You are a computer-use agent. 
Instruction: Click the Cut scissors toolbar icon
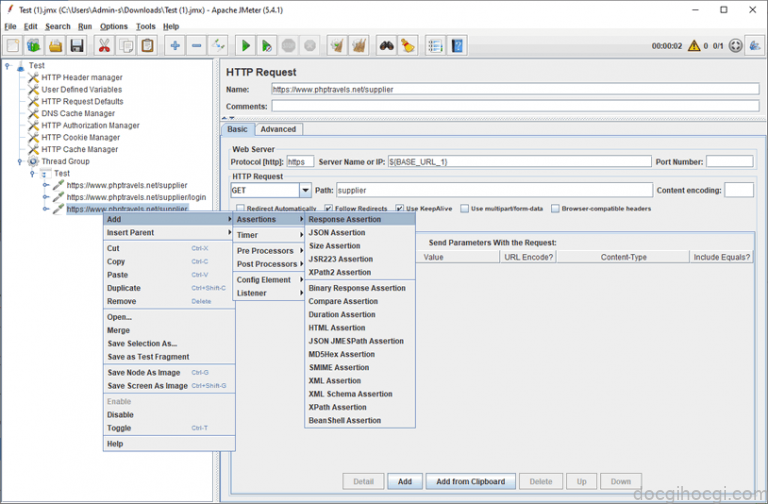click(x=104, y=46)
